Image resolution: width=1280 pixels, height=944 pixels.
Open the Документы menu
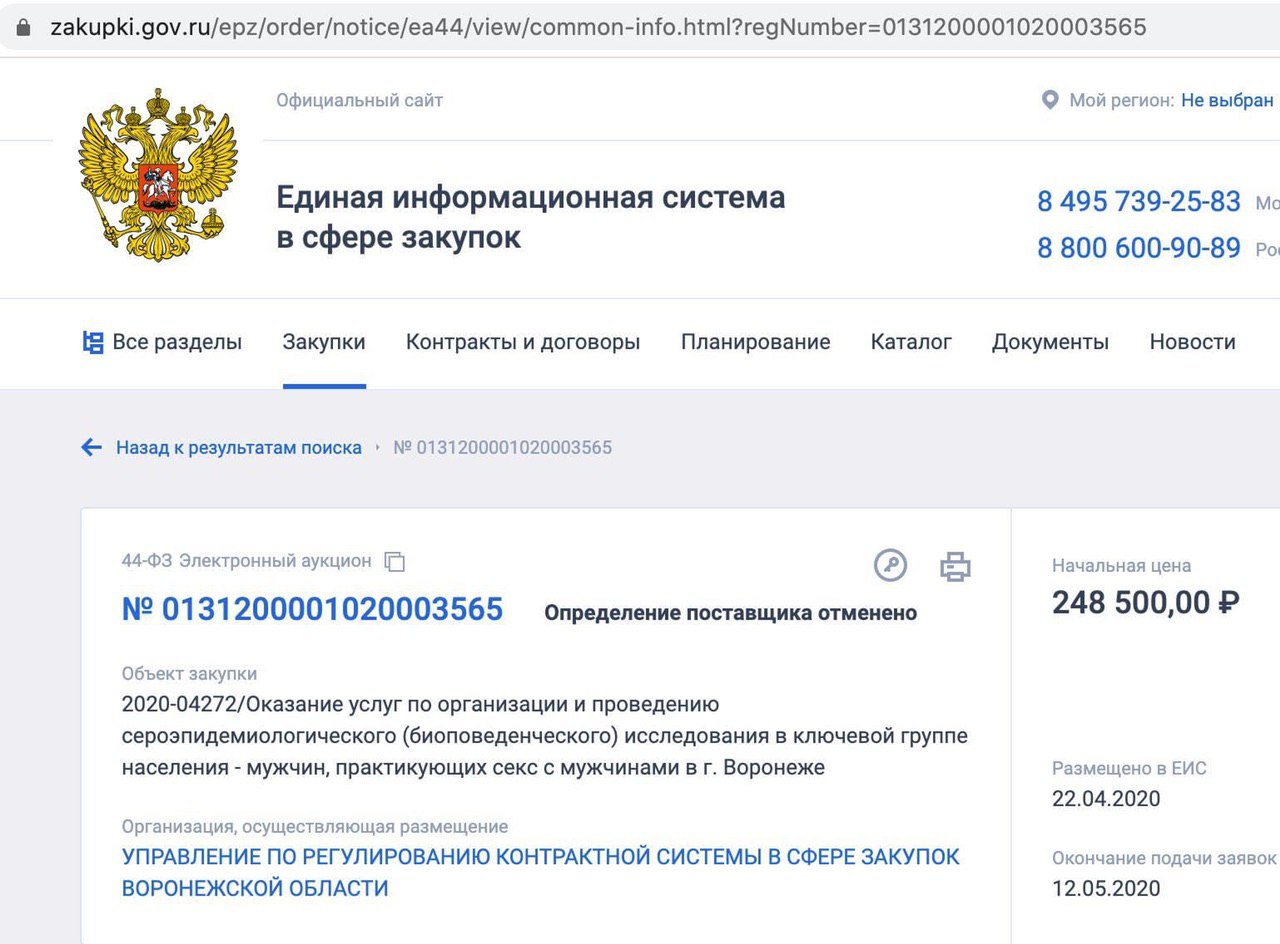pyautogui.click(x=1050, y=342)
